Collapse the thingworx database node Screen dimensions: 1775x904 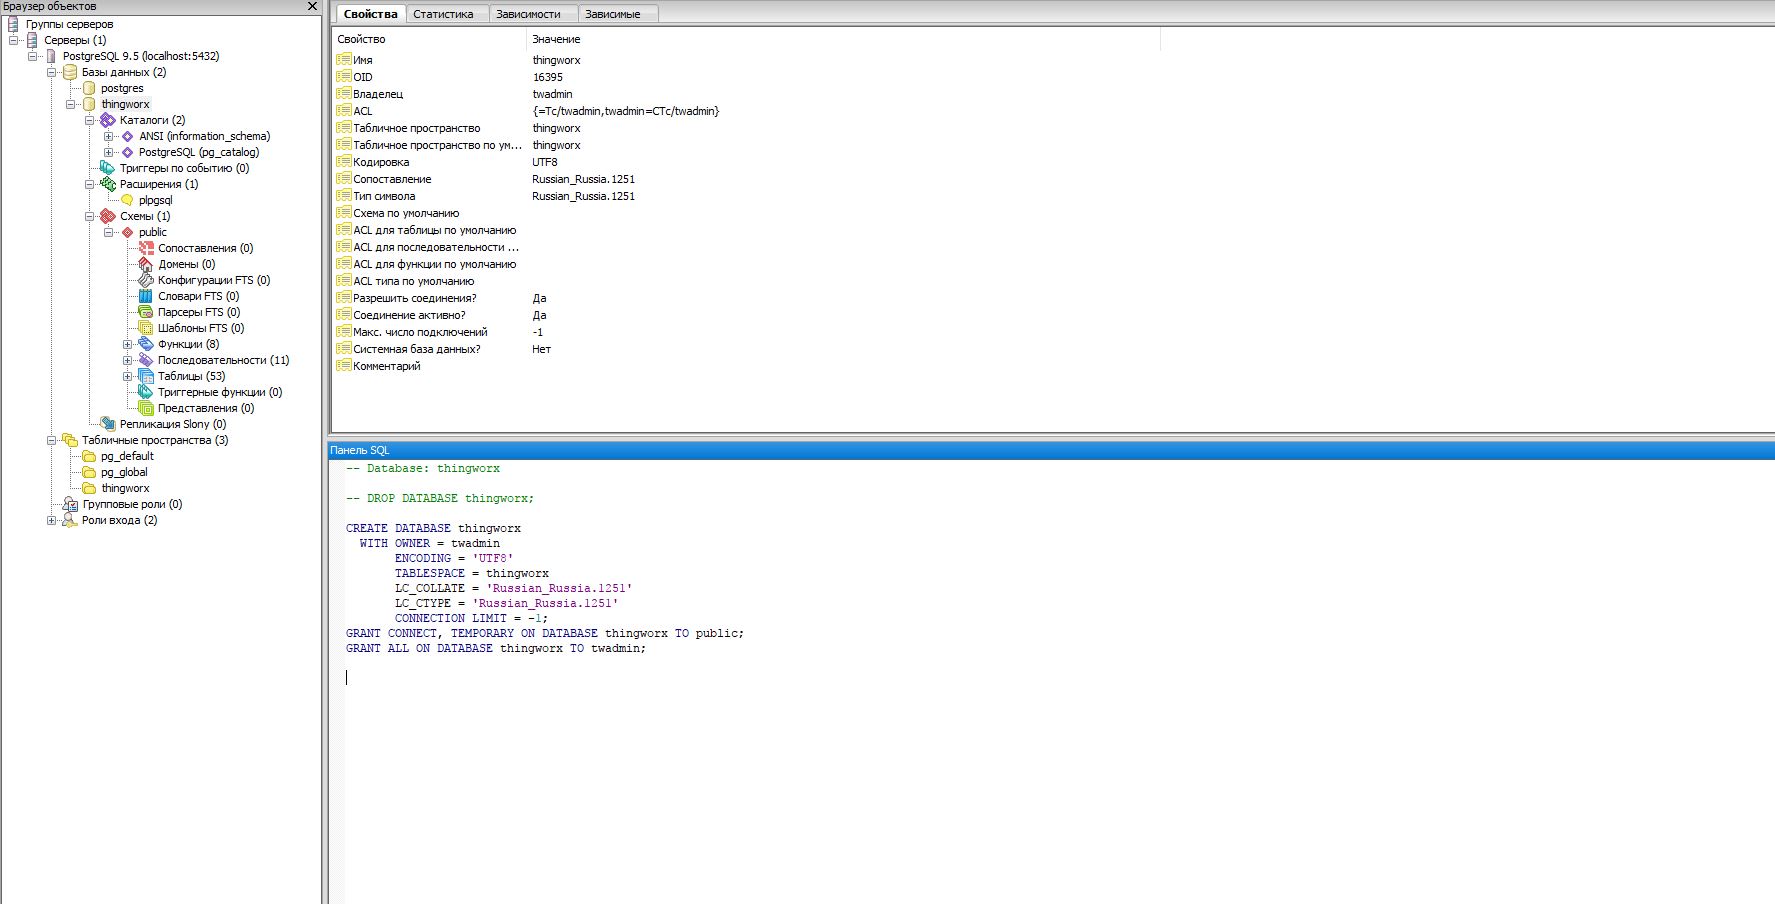(x=70, y=104)
